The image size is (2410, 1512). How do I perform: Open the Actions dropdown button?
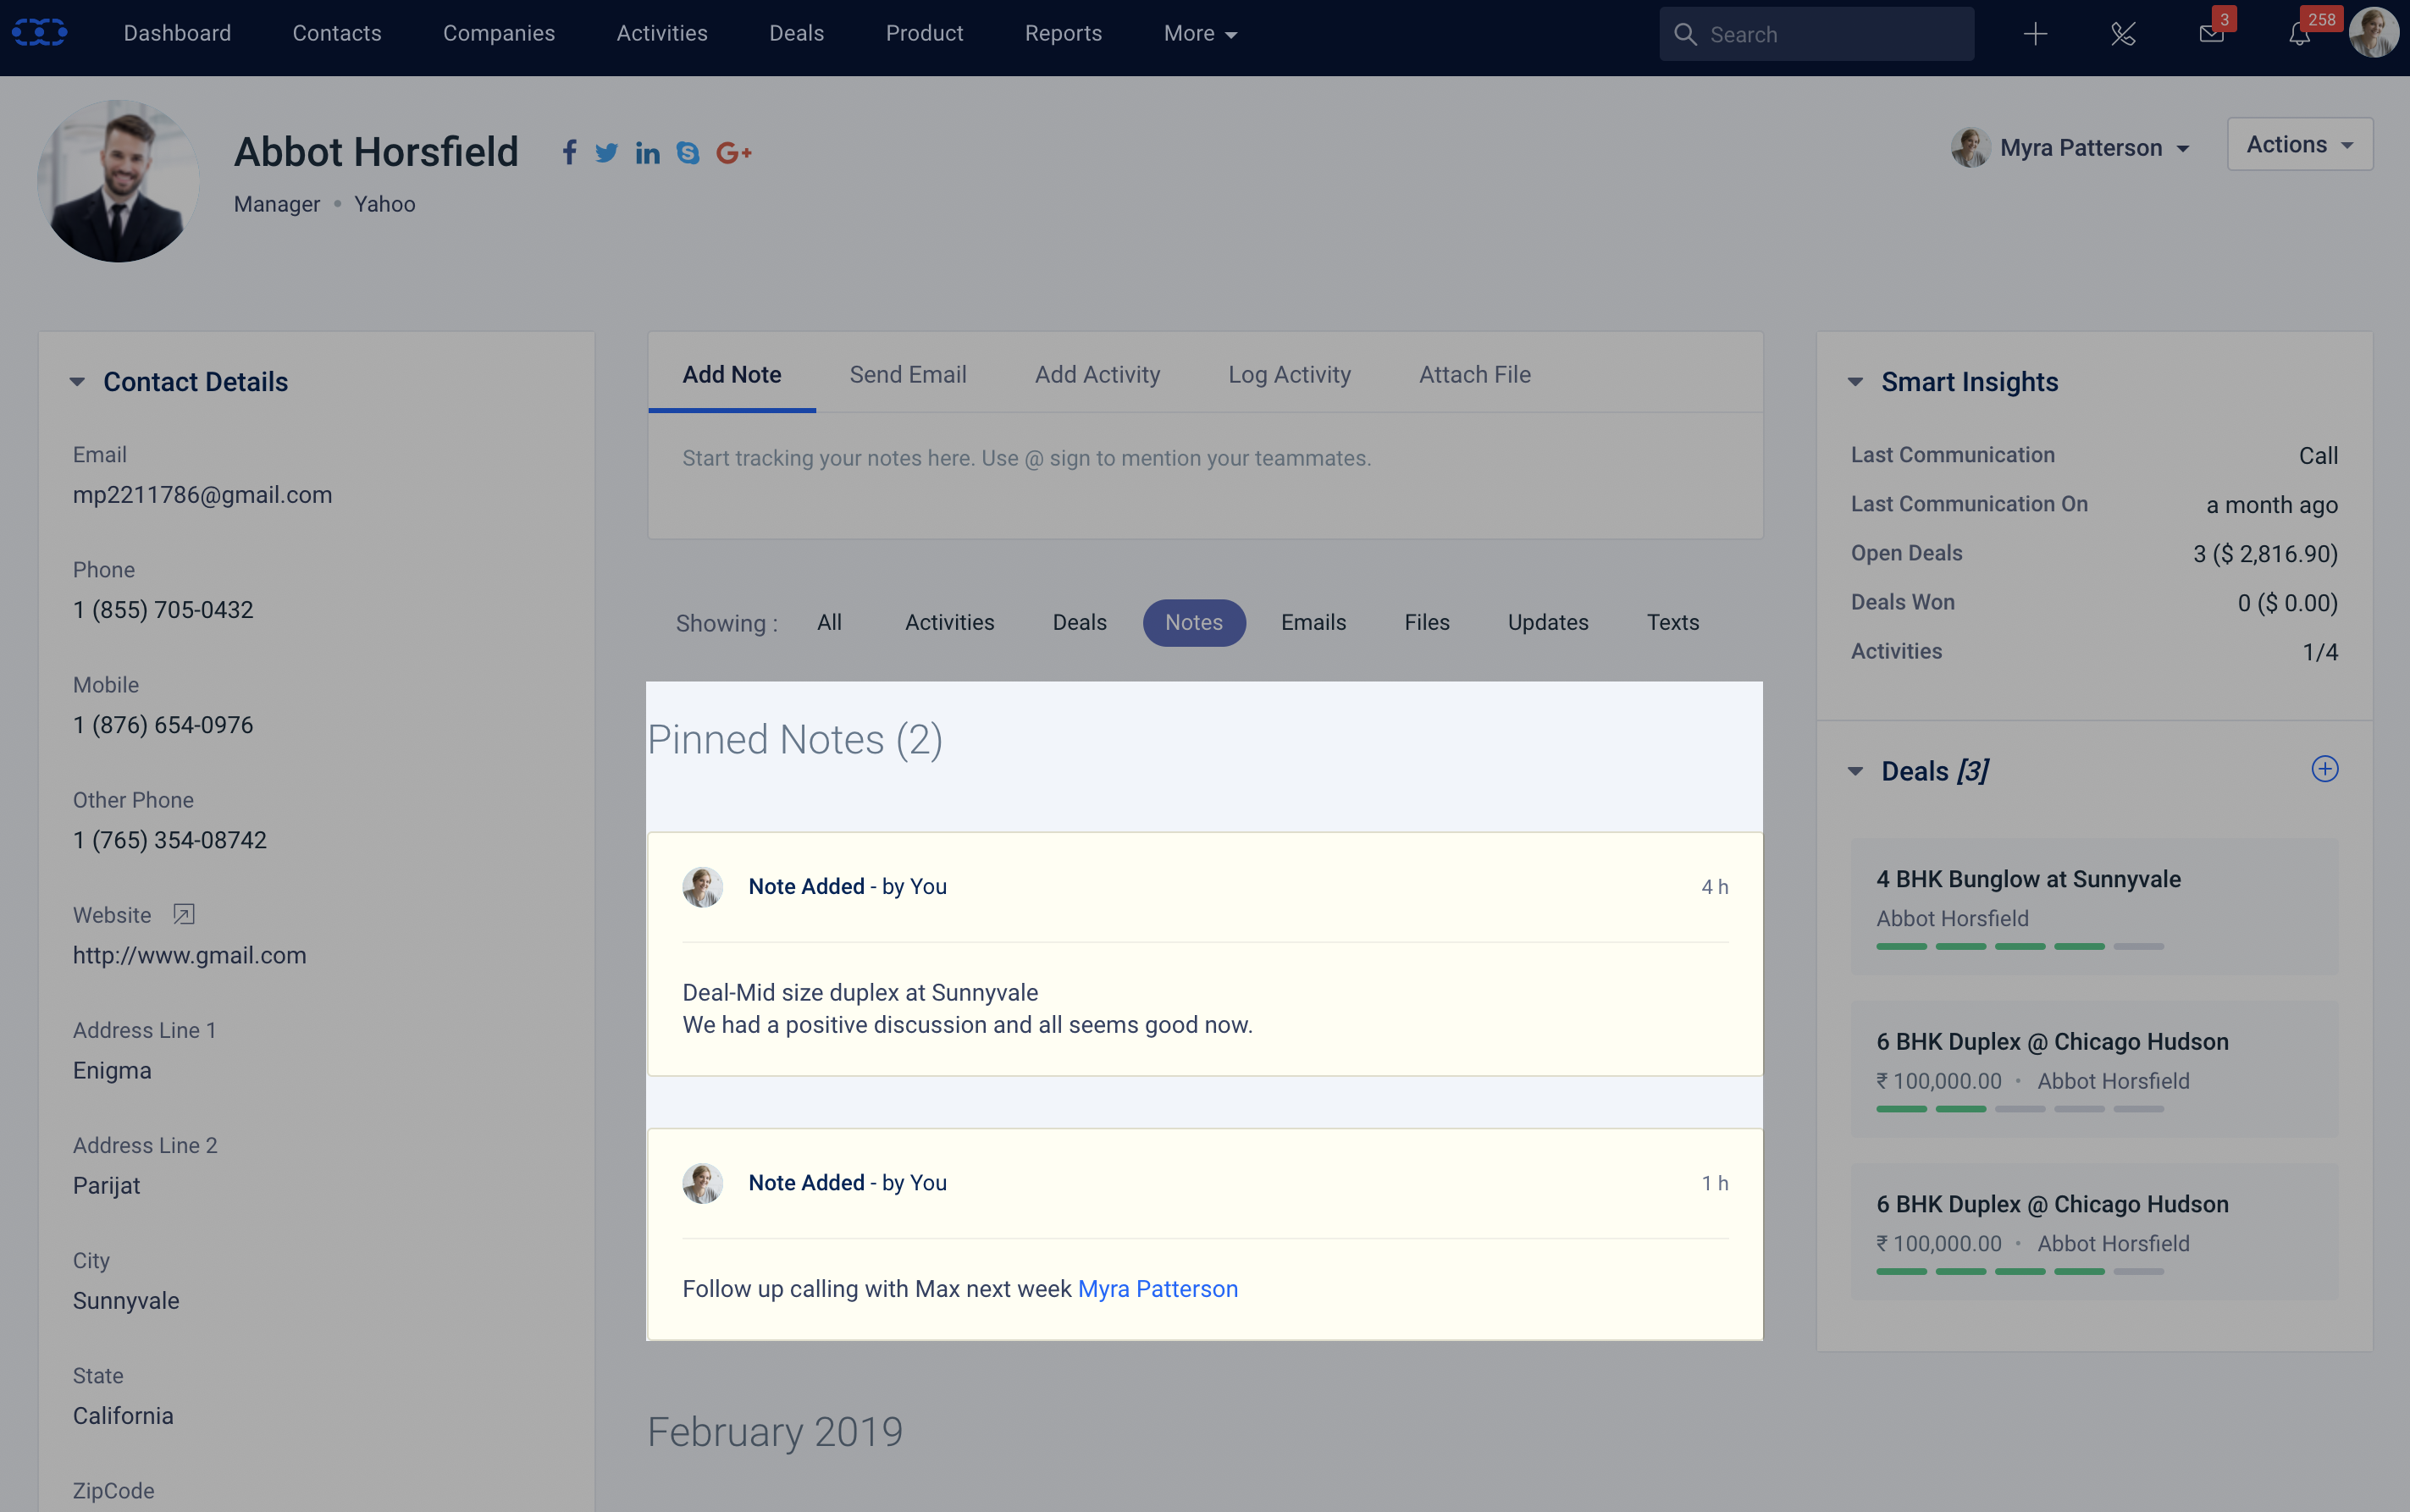[x=2299, y=144]
